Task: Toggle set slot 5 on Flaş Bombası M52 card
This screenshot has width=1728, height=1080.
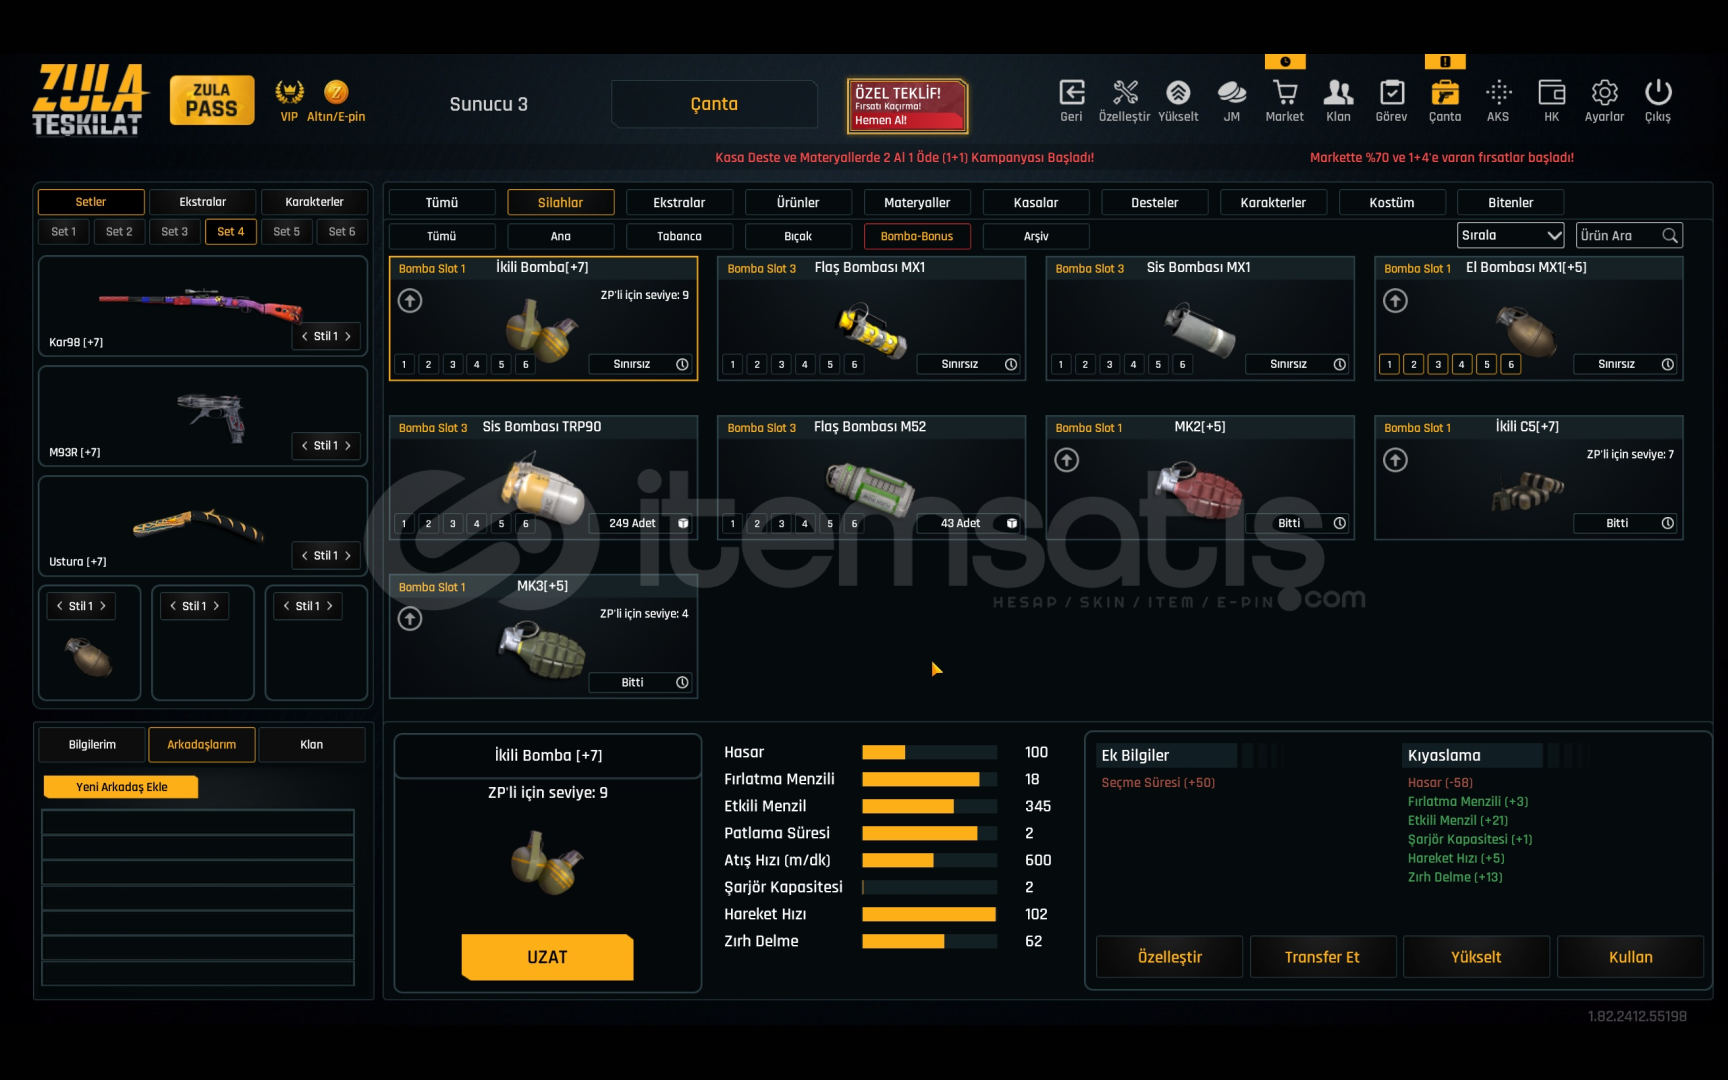Action: tap(830, 523)
